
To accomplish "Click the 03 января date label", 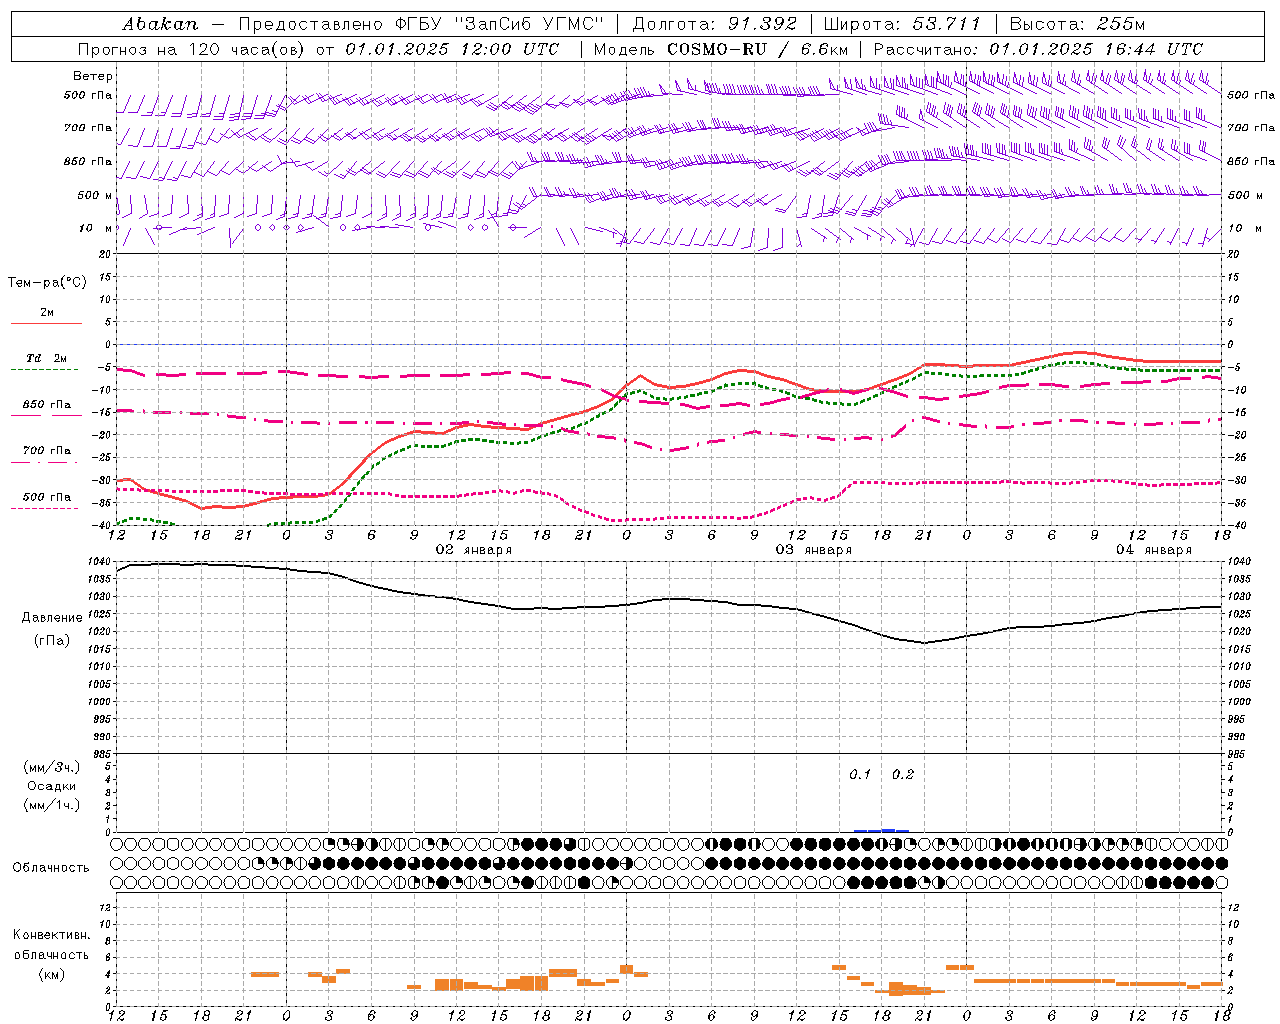I will pyautogui.click(x=814, y=550).
